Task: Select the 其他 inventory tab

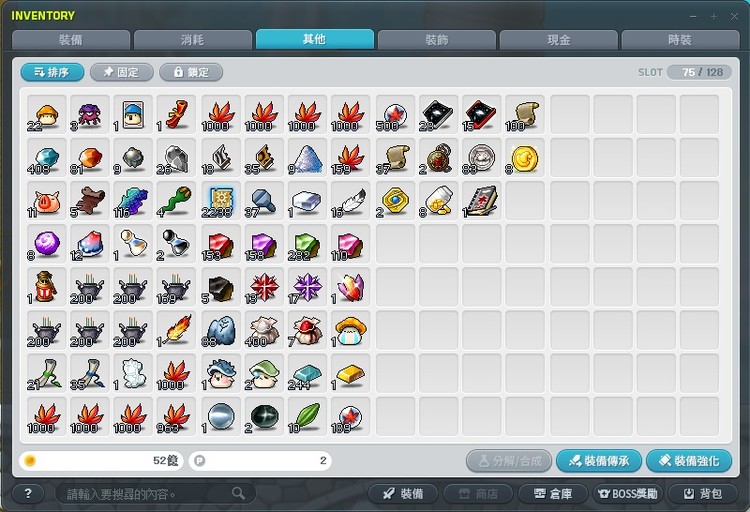Action: point(315,39)
